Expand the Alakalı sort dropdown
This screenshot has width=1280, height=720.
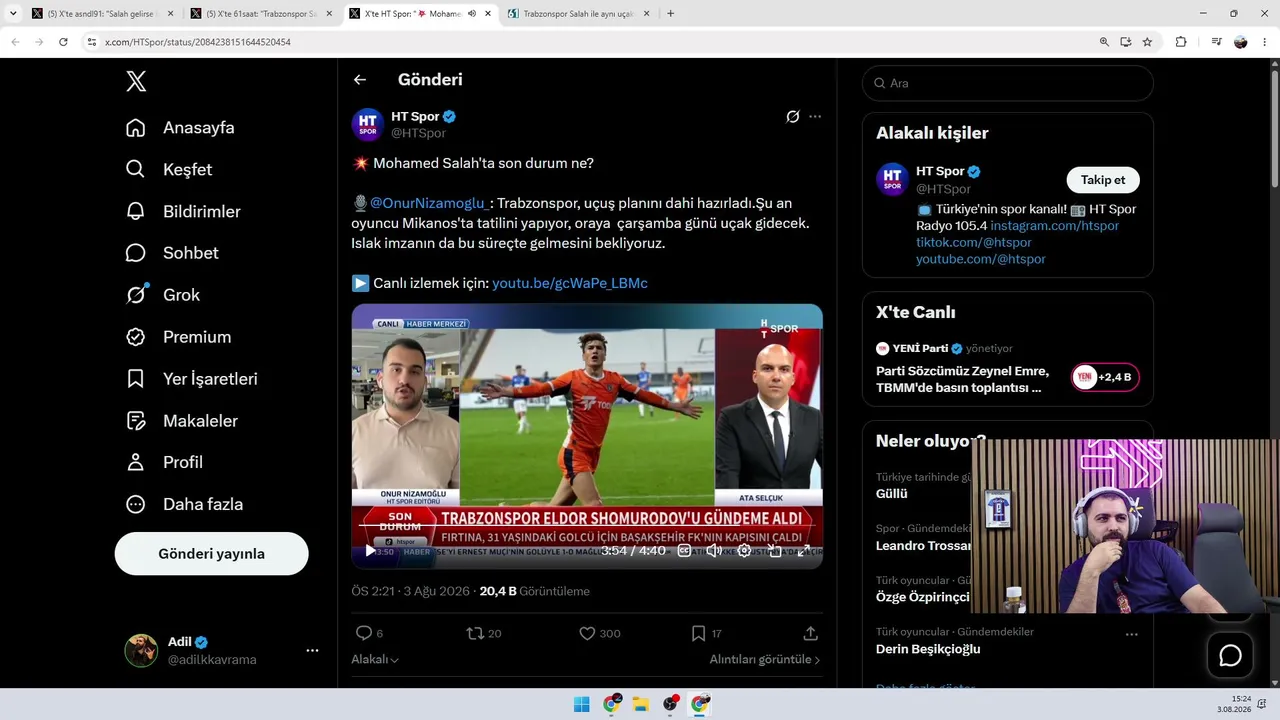[x=375, y=660]
